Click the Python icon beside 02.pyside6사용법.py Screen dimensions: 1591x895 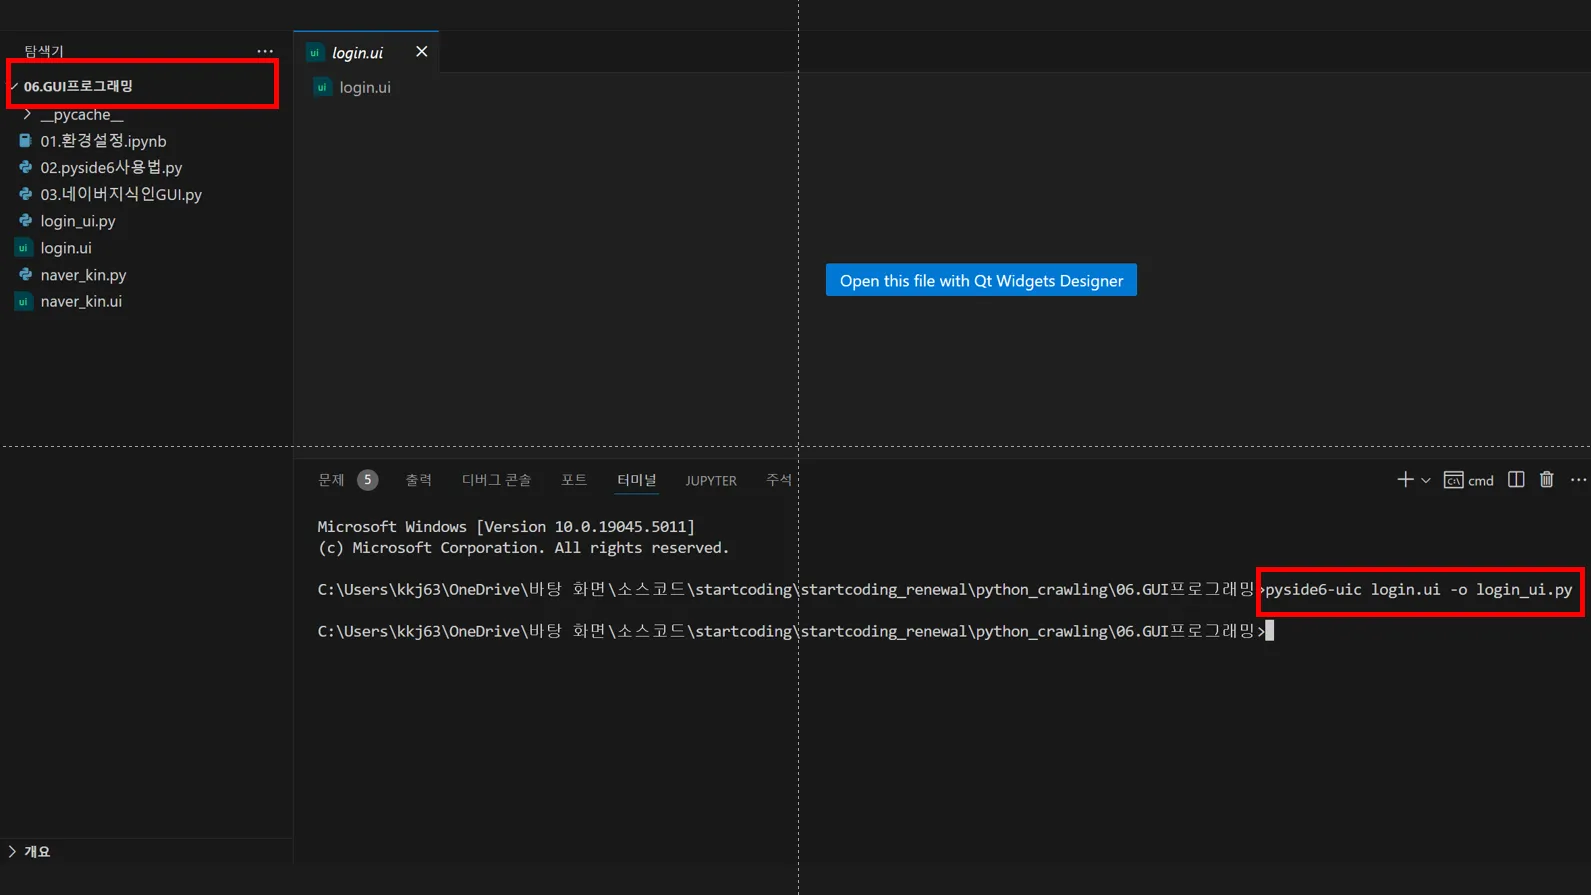click(x=25, y=167)
